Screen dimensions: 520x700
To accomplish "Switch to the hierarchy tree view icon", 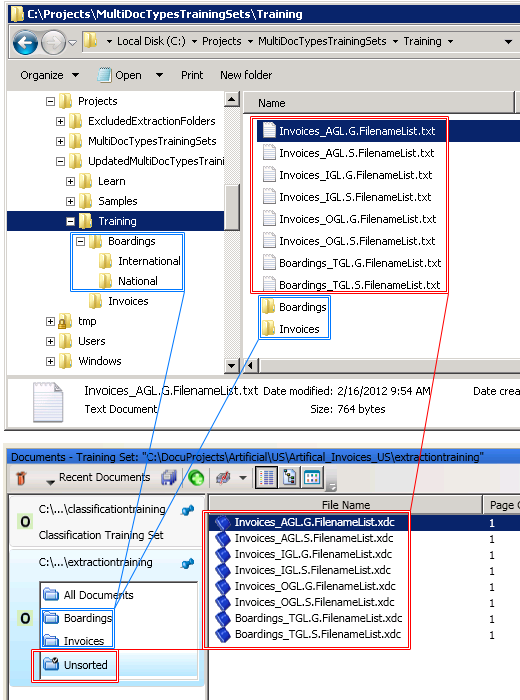I will click(290, 478).
